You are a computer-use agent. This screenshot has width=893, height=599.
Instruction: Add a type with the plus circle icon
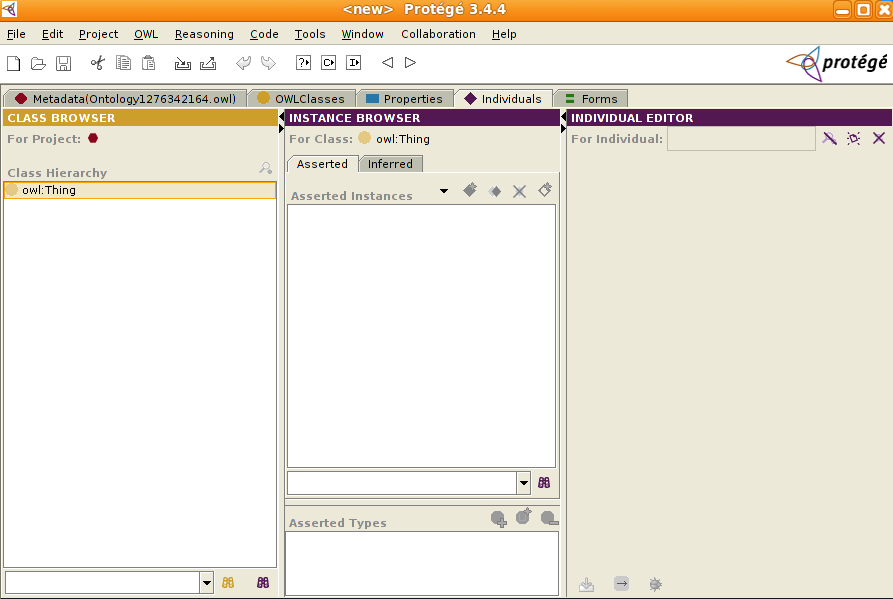coord(498,519)
